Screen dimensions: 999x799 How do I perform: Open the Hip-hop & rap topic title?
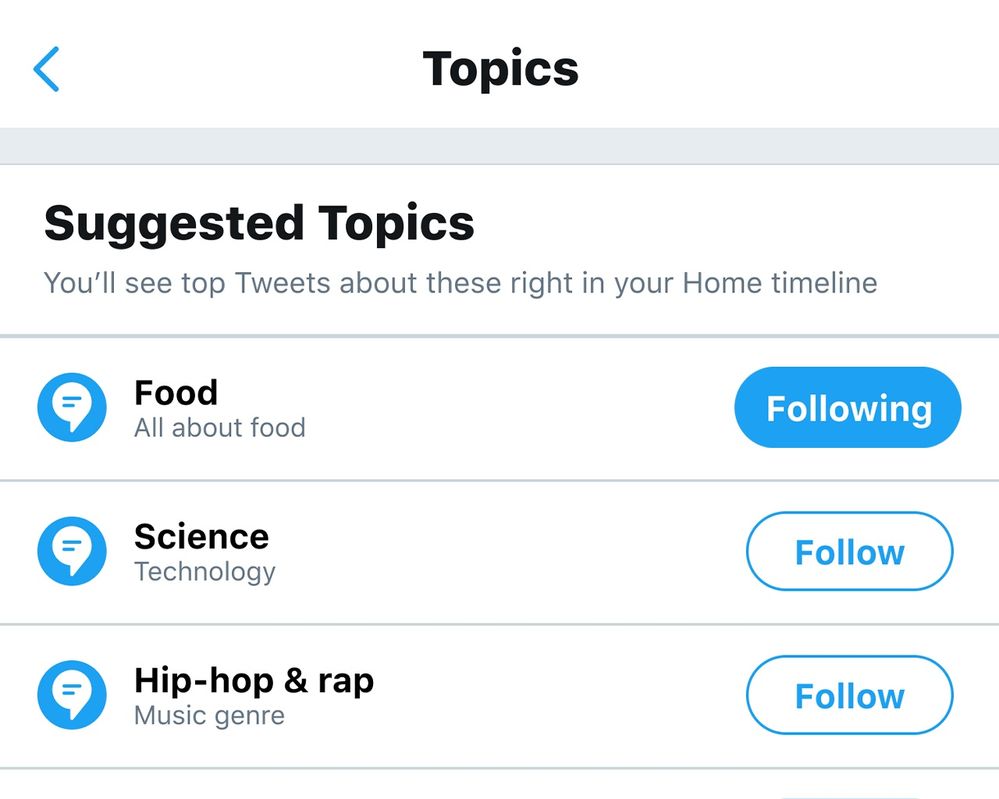[x=254, y=680]
